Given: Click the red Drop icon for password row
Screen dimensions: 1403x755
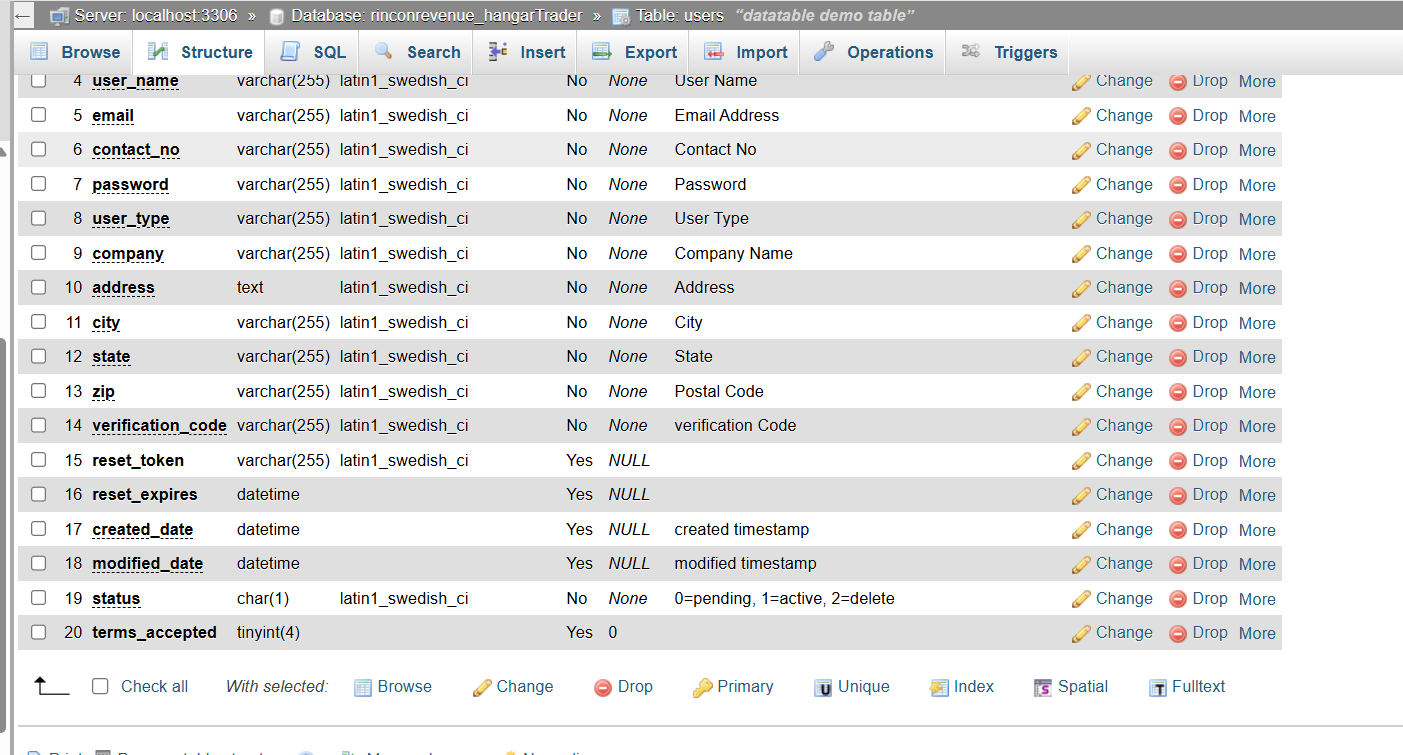Looking at the screenshot, I should tap(1178, 185).
